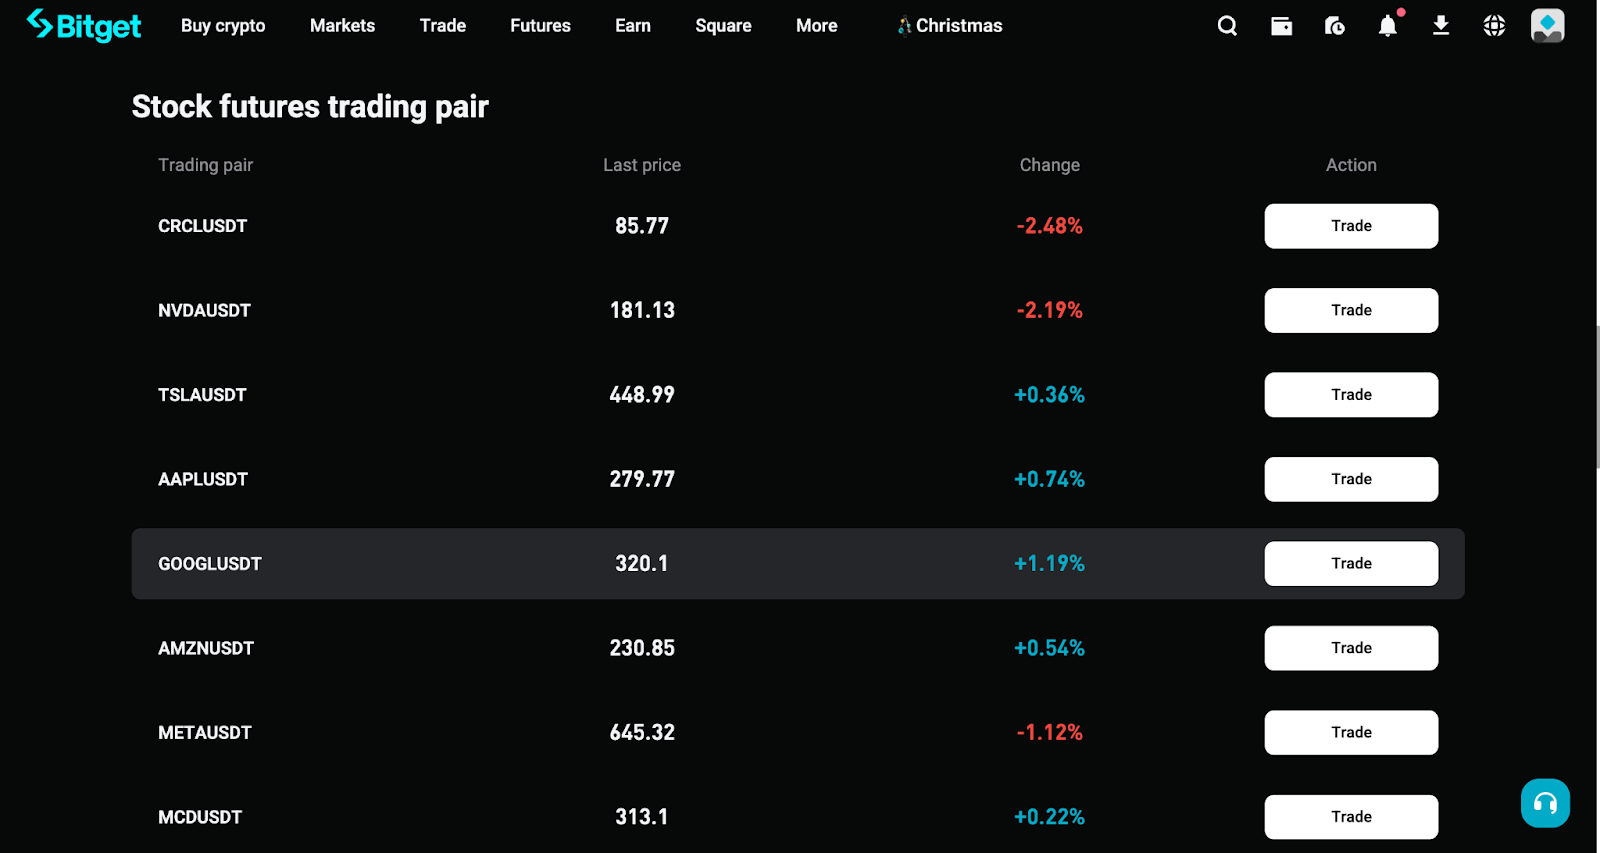Click the 85.77 last price value
1600x853 pixels.
coord(642,226)
